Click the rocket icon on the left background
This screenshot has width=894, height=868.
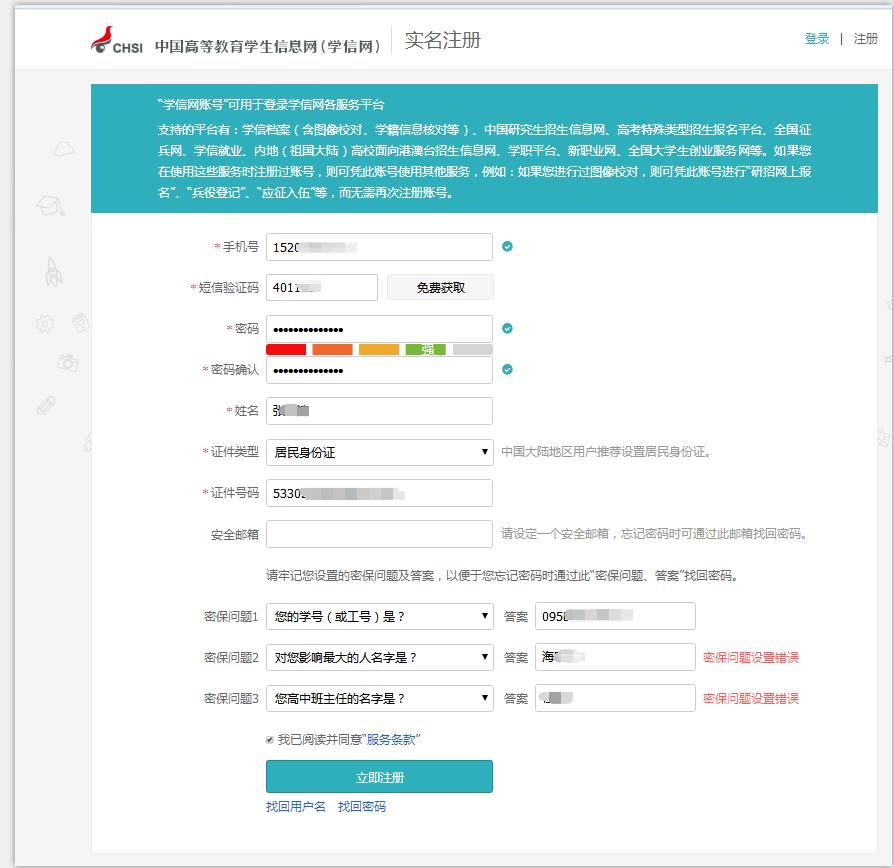54,271
